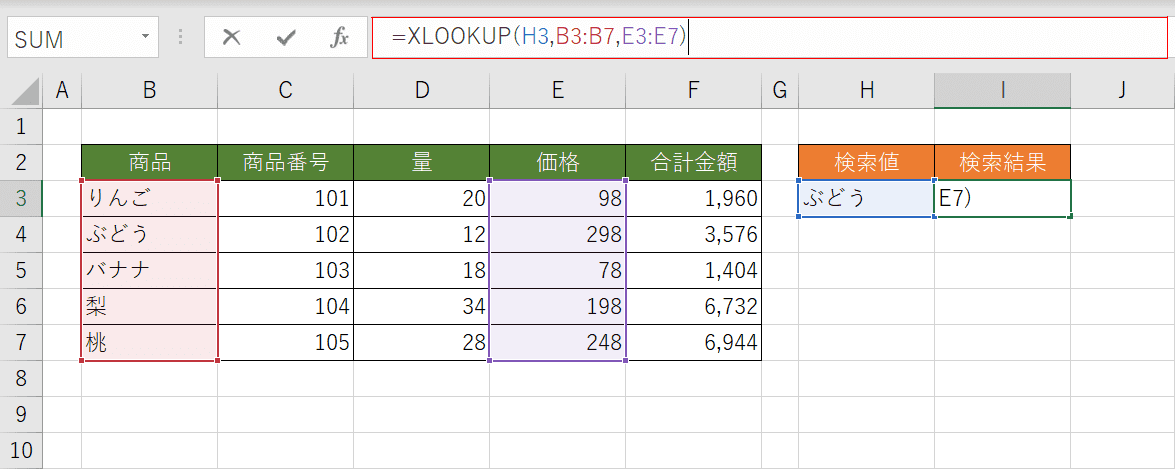Select row 3 header
1175x469 pixels.
22,199
